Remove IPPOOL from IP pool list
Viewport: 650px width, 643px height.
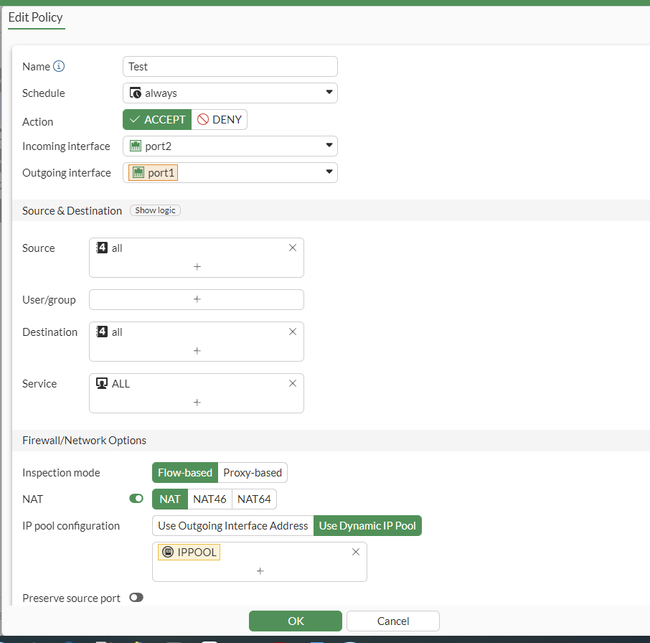pos(355,552)
